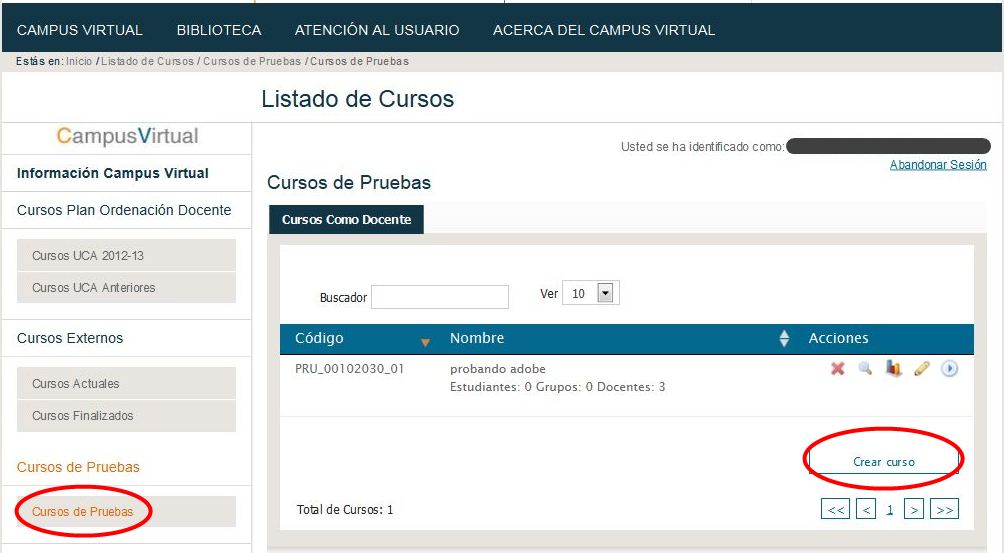The width and height of the screenshot is (1004, 553).
Task: Click the Abandonar Sesión link
Action: [x=938, y=164]
